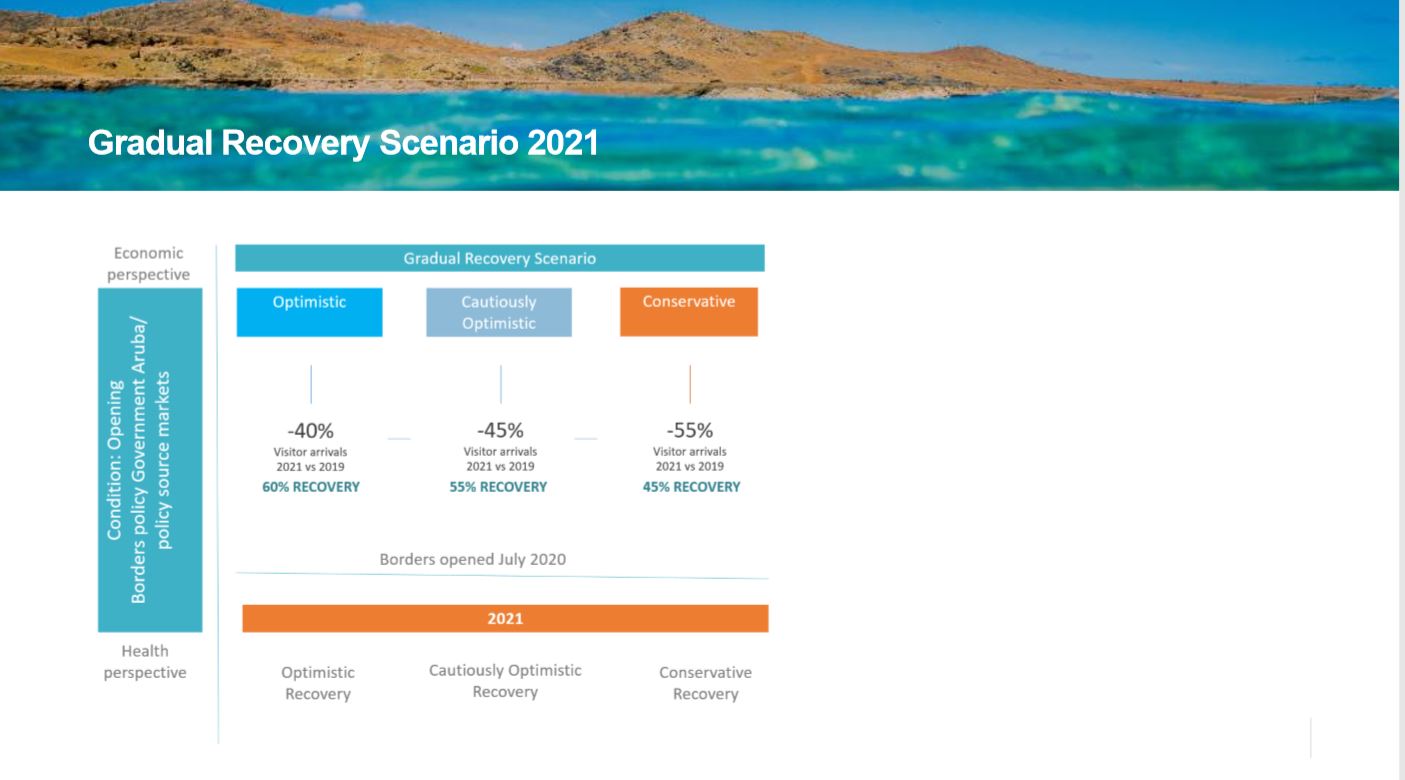Click the 45% RECOVERY label
This screenshot has width=1405, height=780.
tap(691, 487)
